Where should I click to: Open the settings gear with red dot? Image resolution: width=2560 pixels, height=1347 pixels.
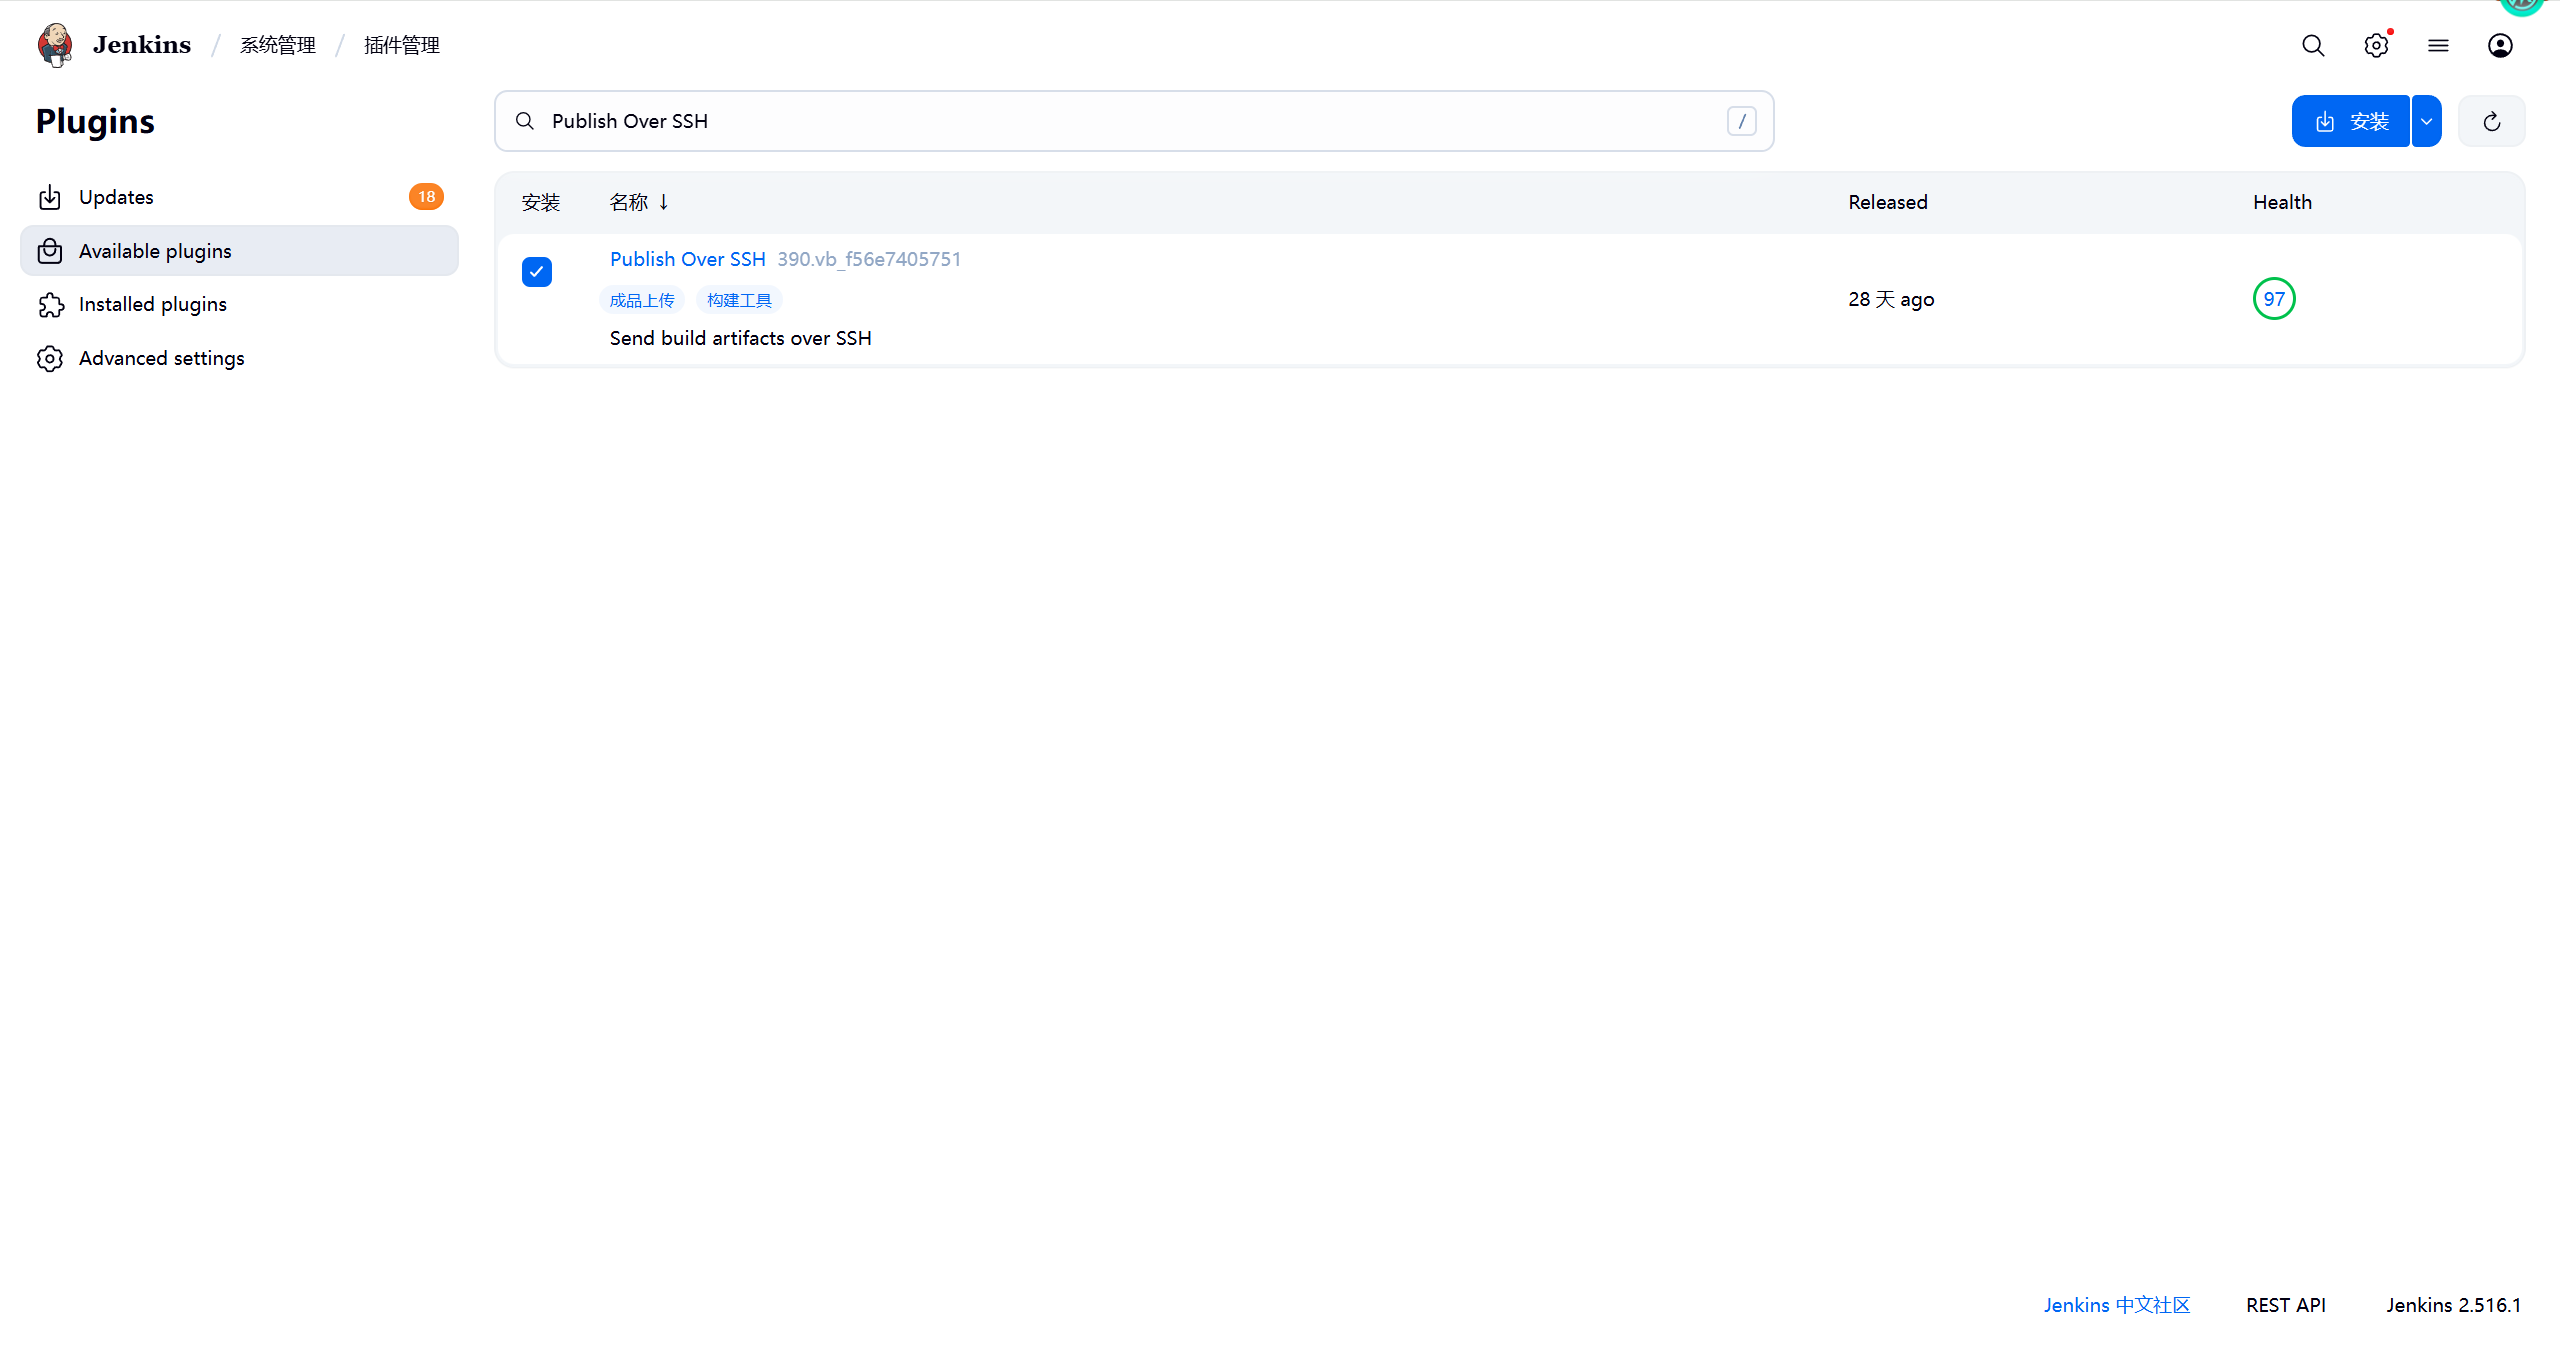[2376, 45]
